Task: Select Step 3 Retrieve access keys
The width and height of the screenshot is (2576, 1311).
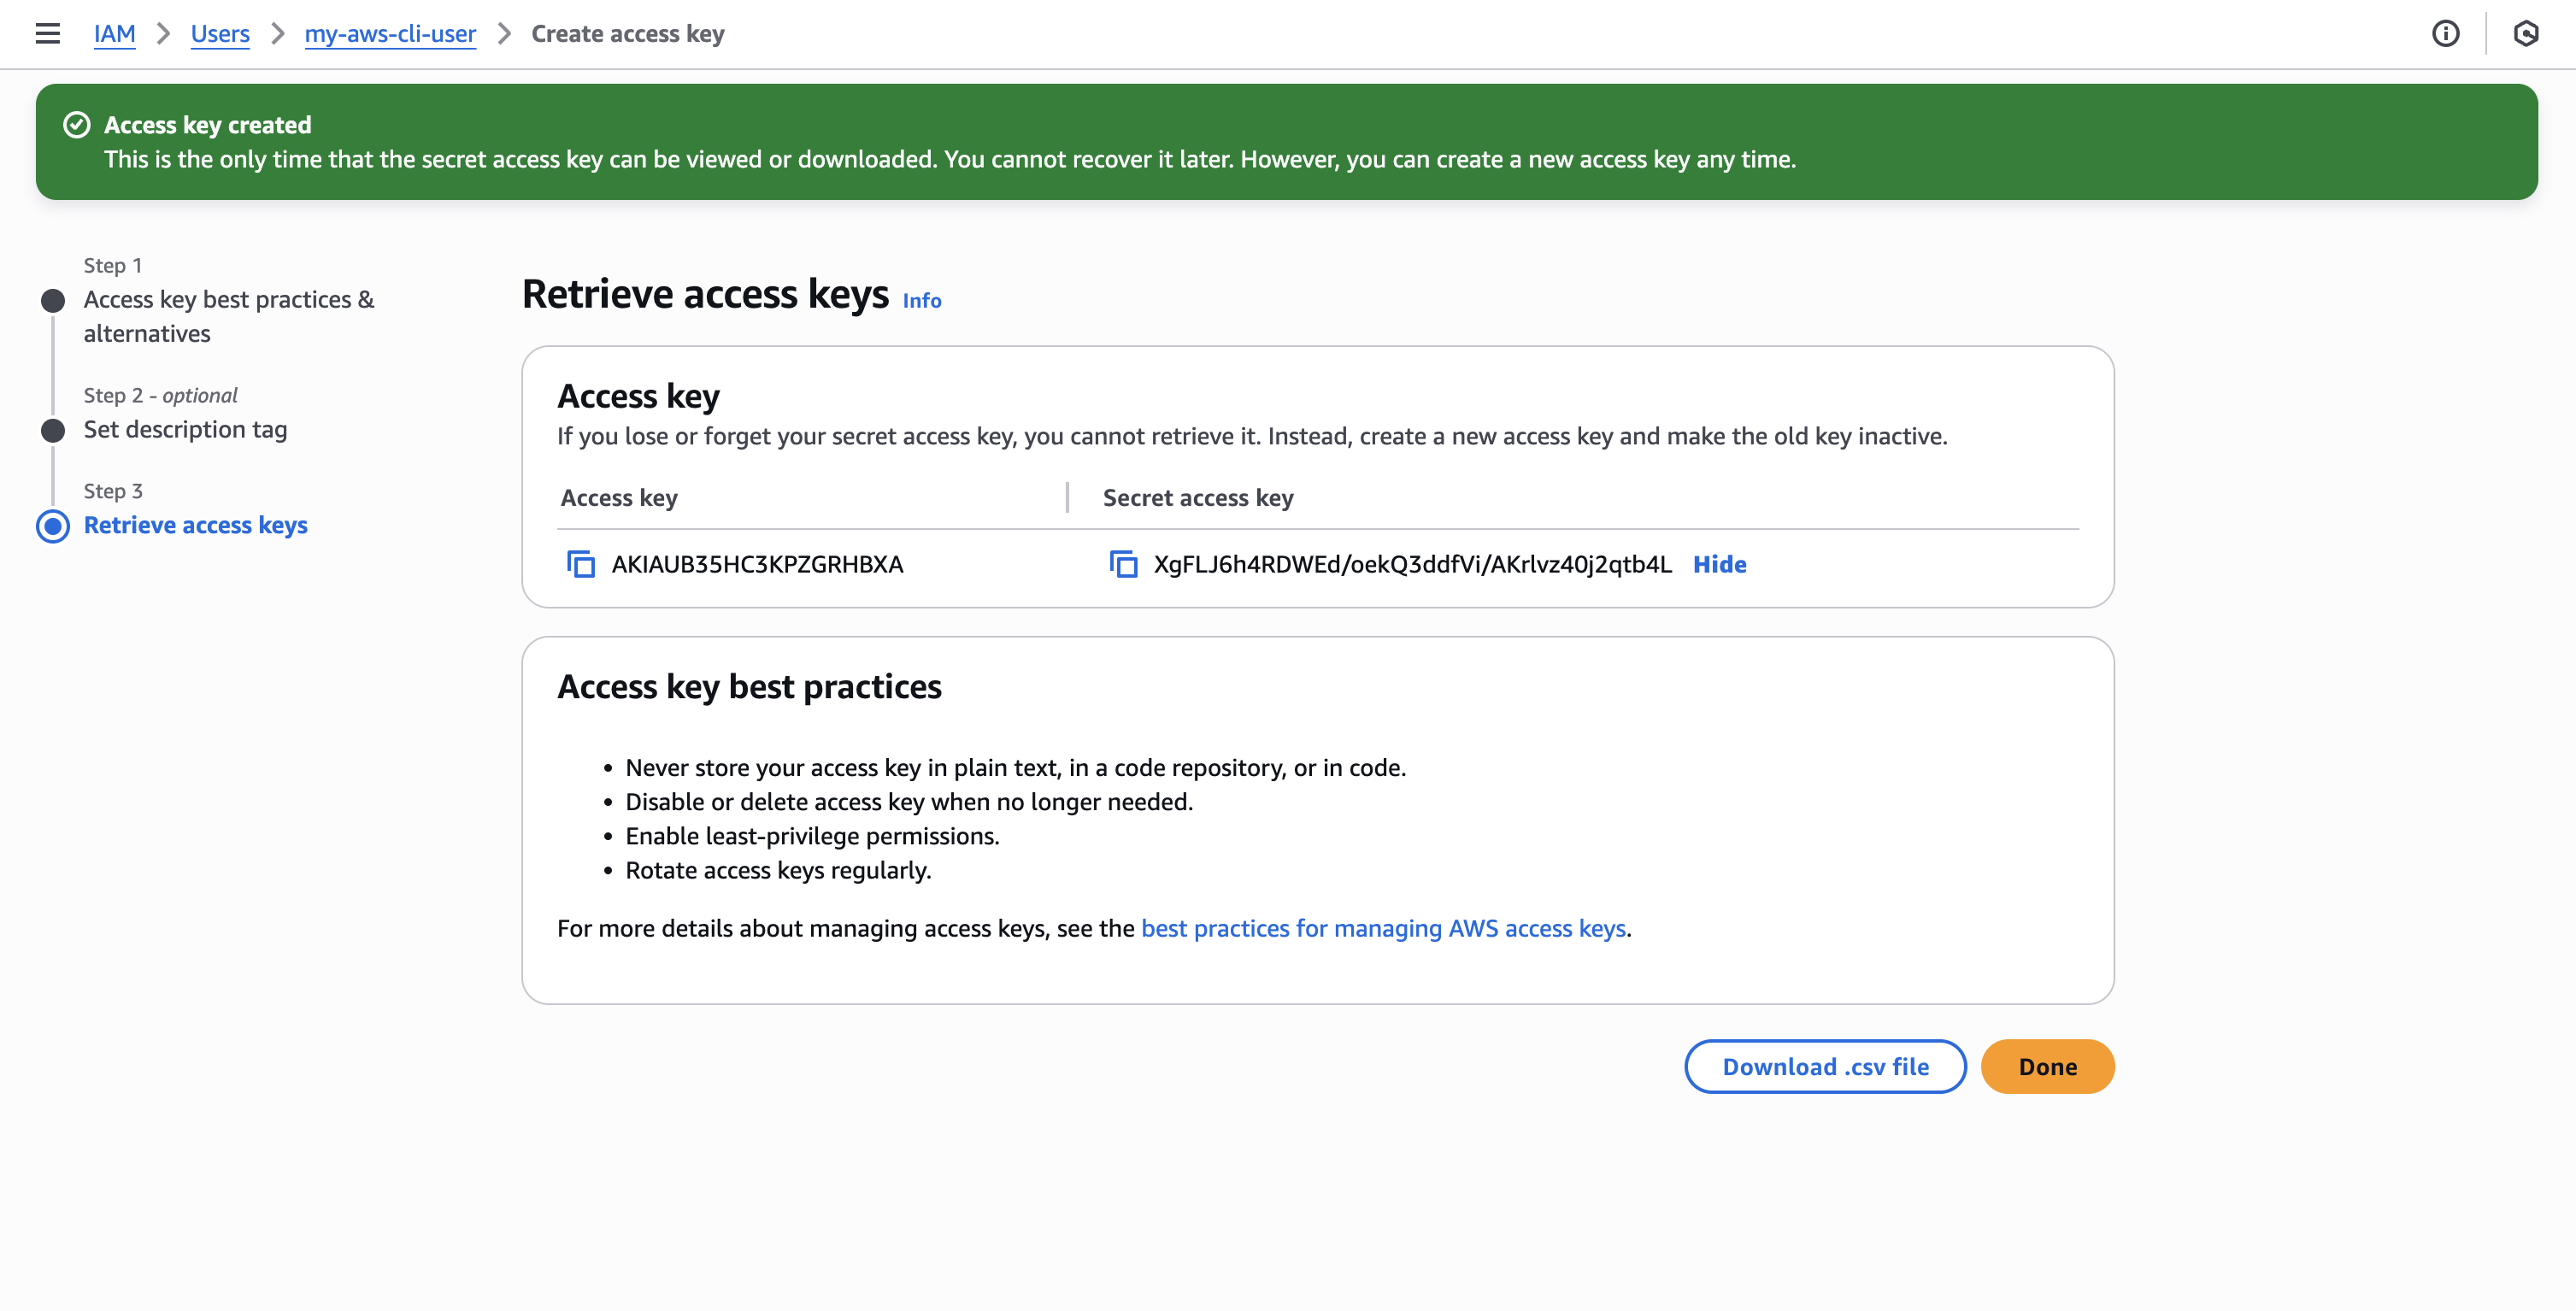Action: [196, 525]
